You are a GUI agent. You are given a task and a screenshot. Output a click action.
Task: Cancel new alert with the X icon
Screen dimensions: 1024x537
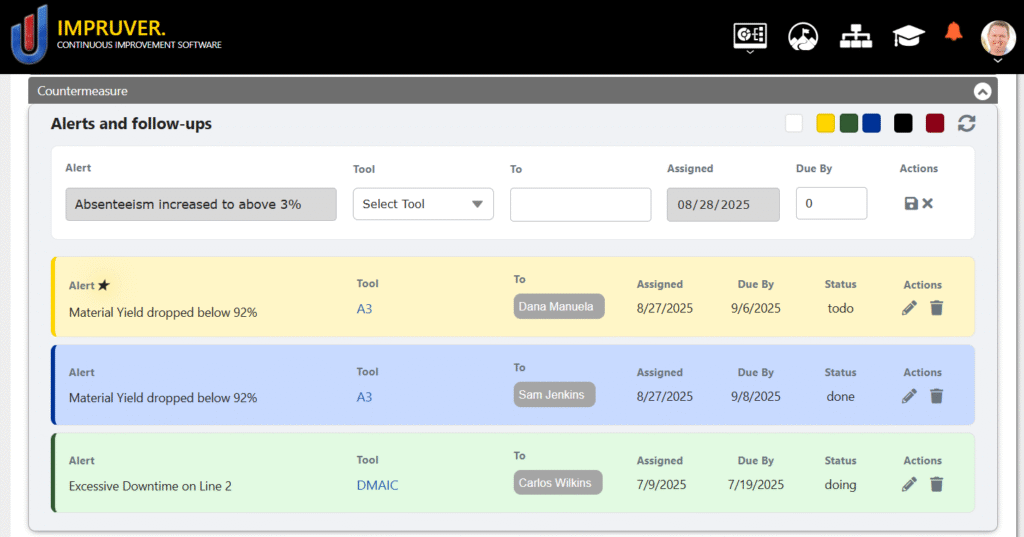point(928,203)
